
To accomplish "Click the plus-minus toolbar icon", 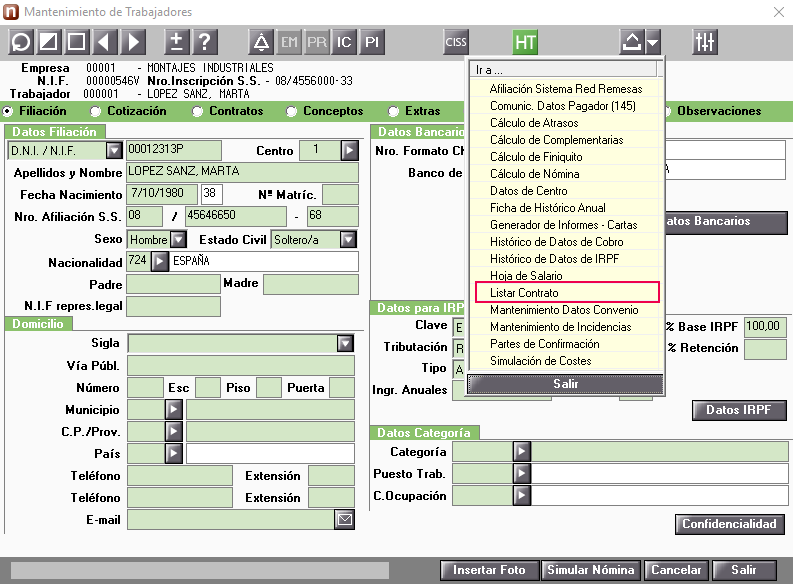I will 177,42.
